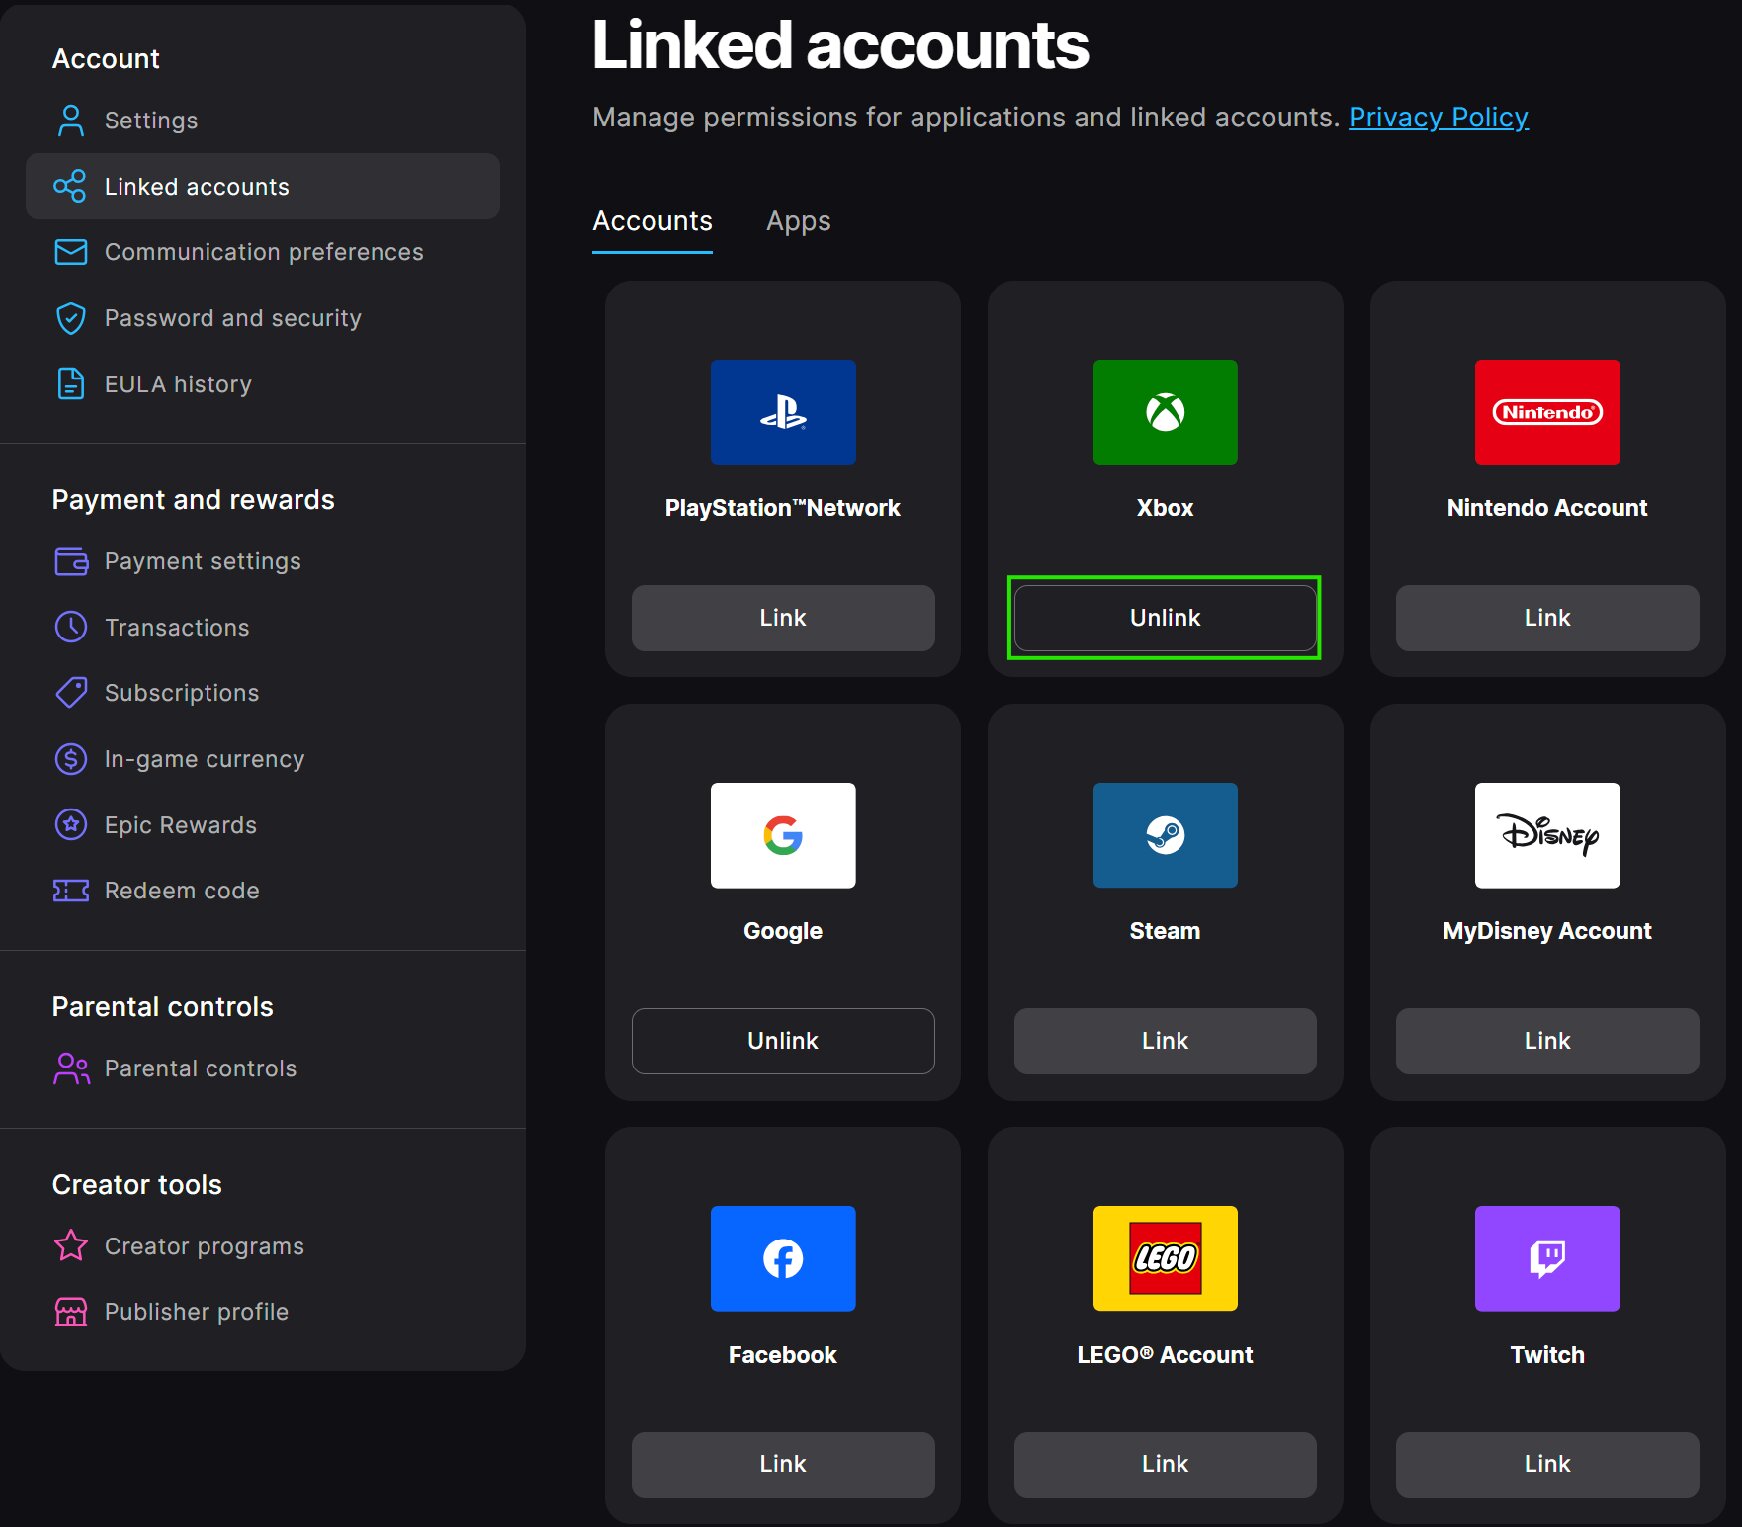The height and width of the screenshot is (1527, 1742).
Task: Go to Payment settings
Action: (202, 561)
